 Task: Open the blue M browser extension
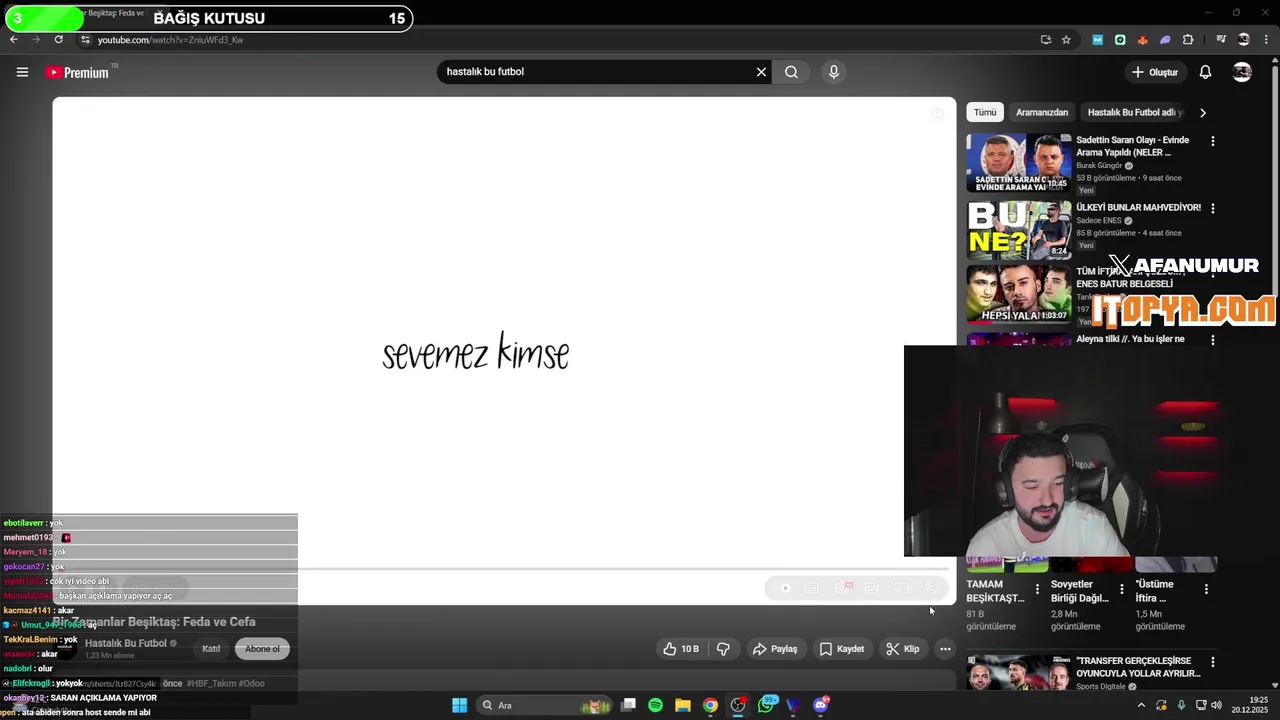pyautogui.click(x=1097, y=40)
